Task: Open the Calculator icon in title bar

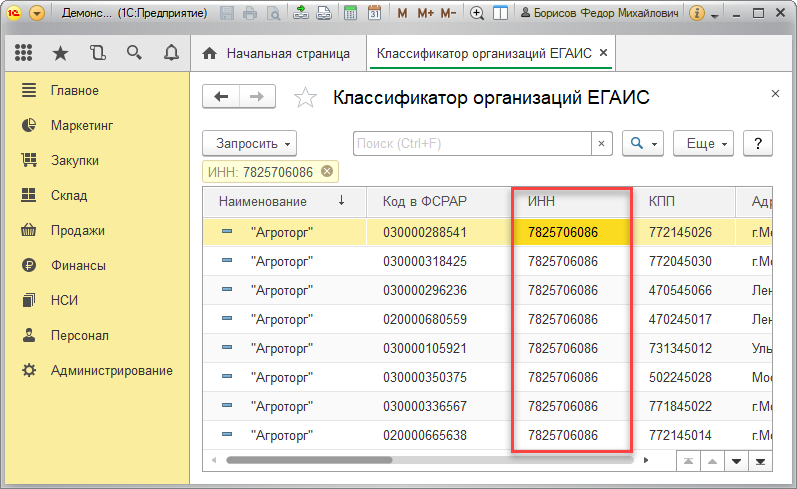Action: (350, 13)
